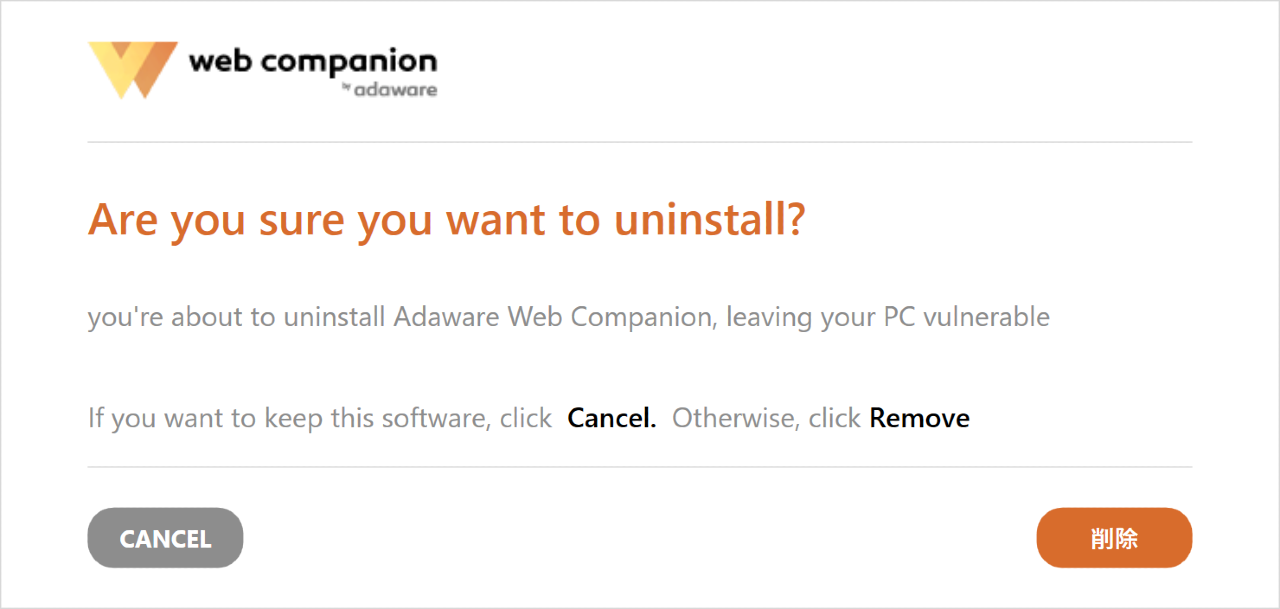Click the bold "Remove" word in the instructions
Viewport: 1280px width, 609px height.
(x=920, y=417)
